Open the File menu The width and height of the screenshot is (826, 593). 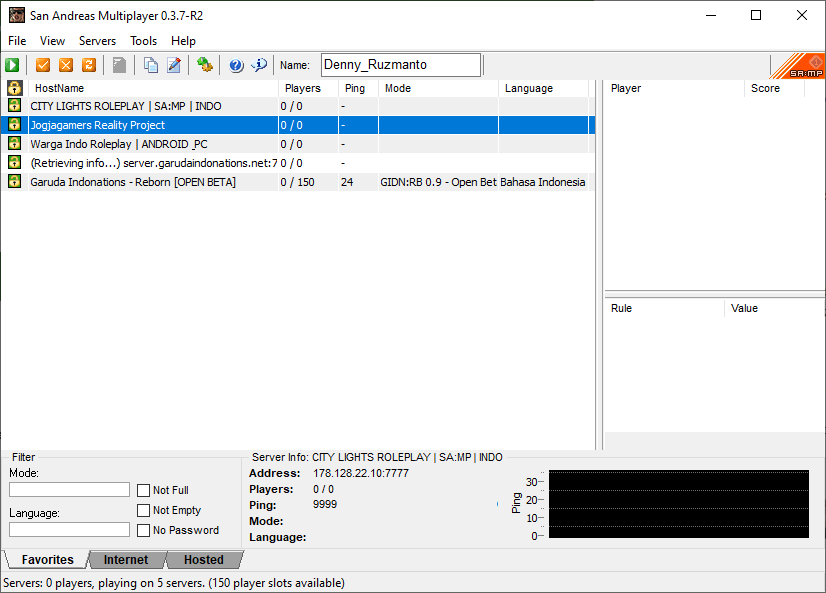pyautogui.click(x=17, y=41)
